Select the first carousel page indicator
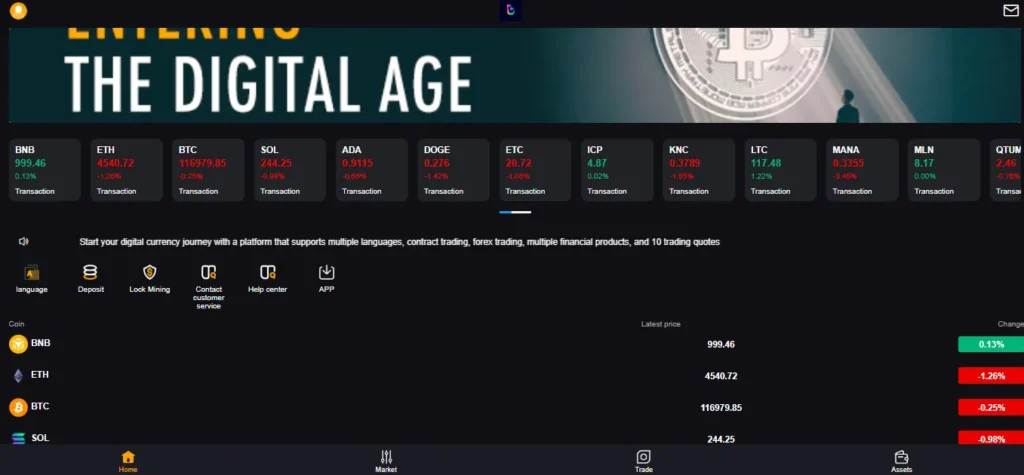Screen dimensions: 1024x475 505,212
